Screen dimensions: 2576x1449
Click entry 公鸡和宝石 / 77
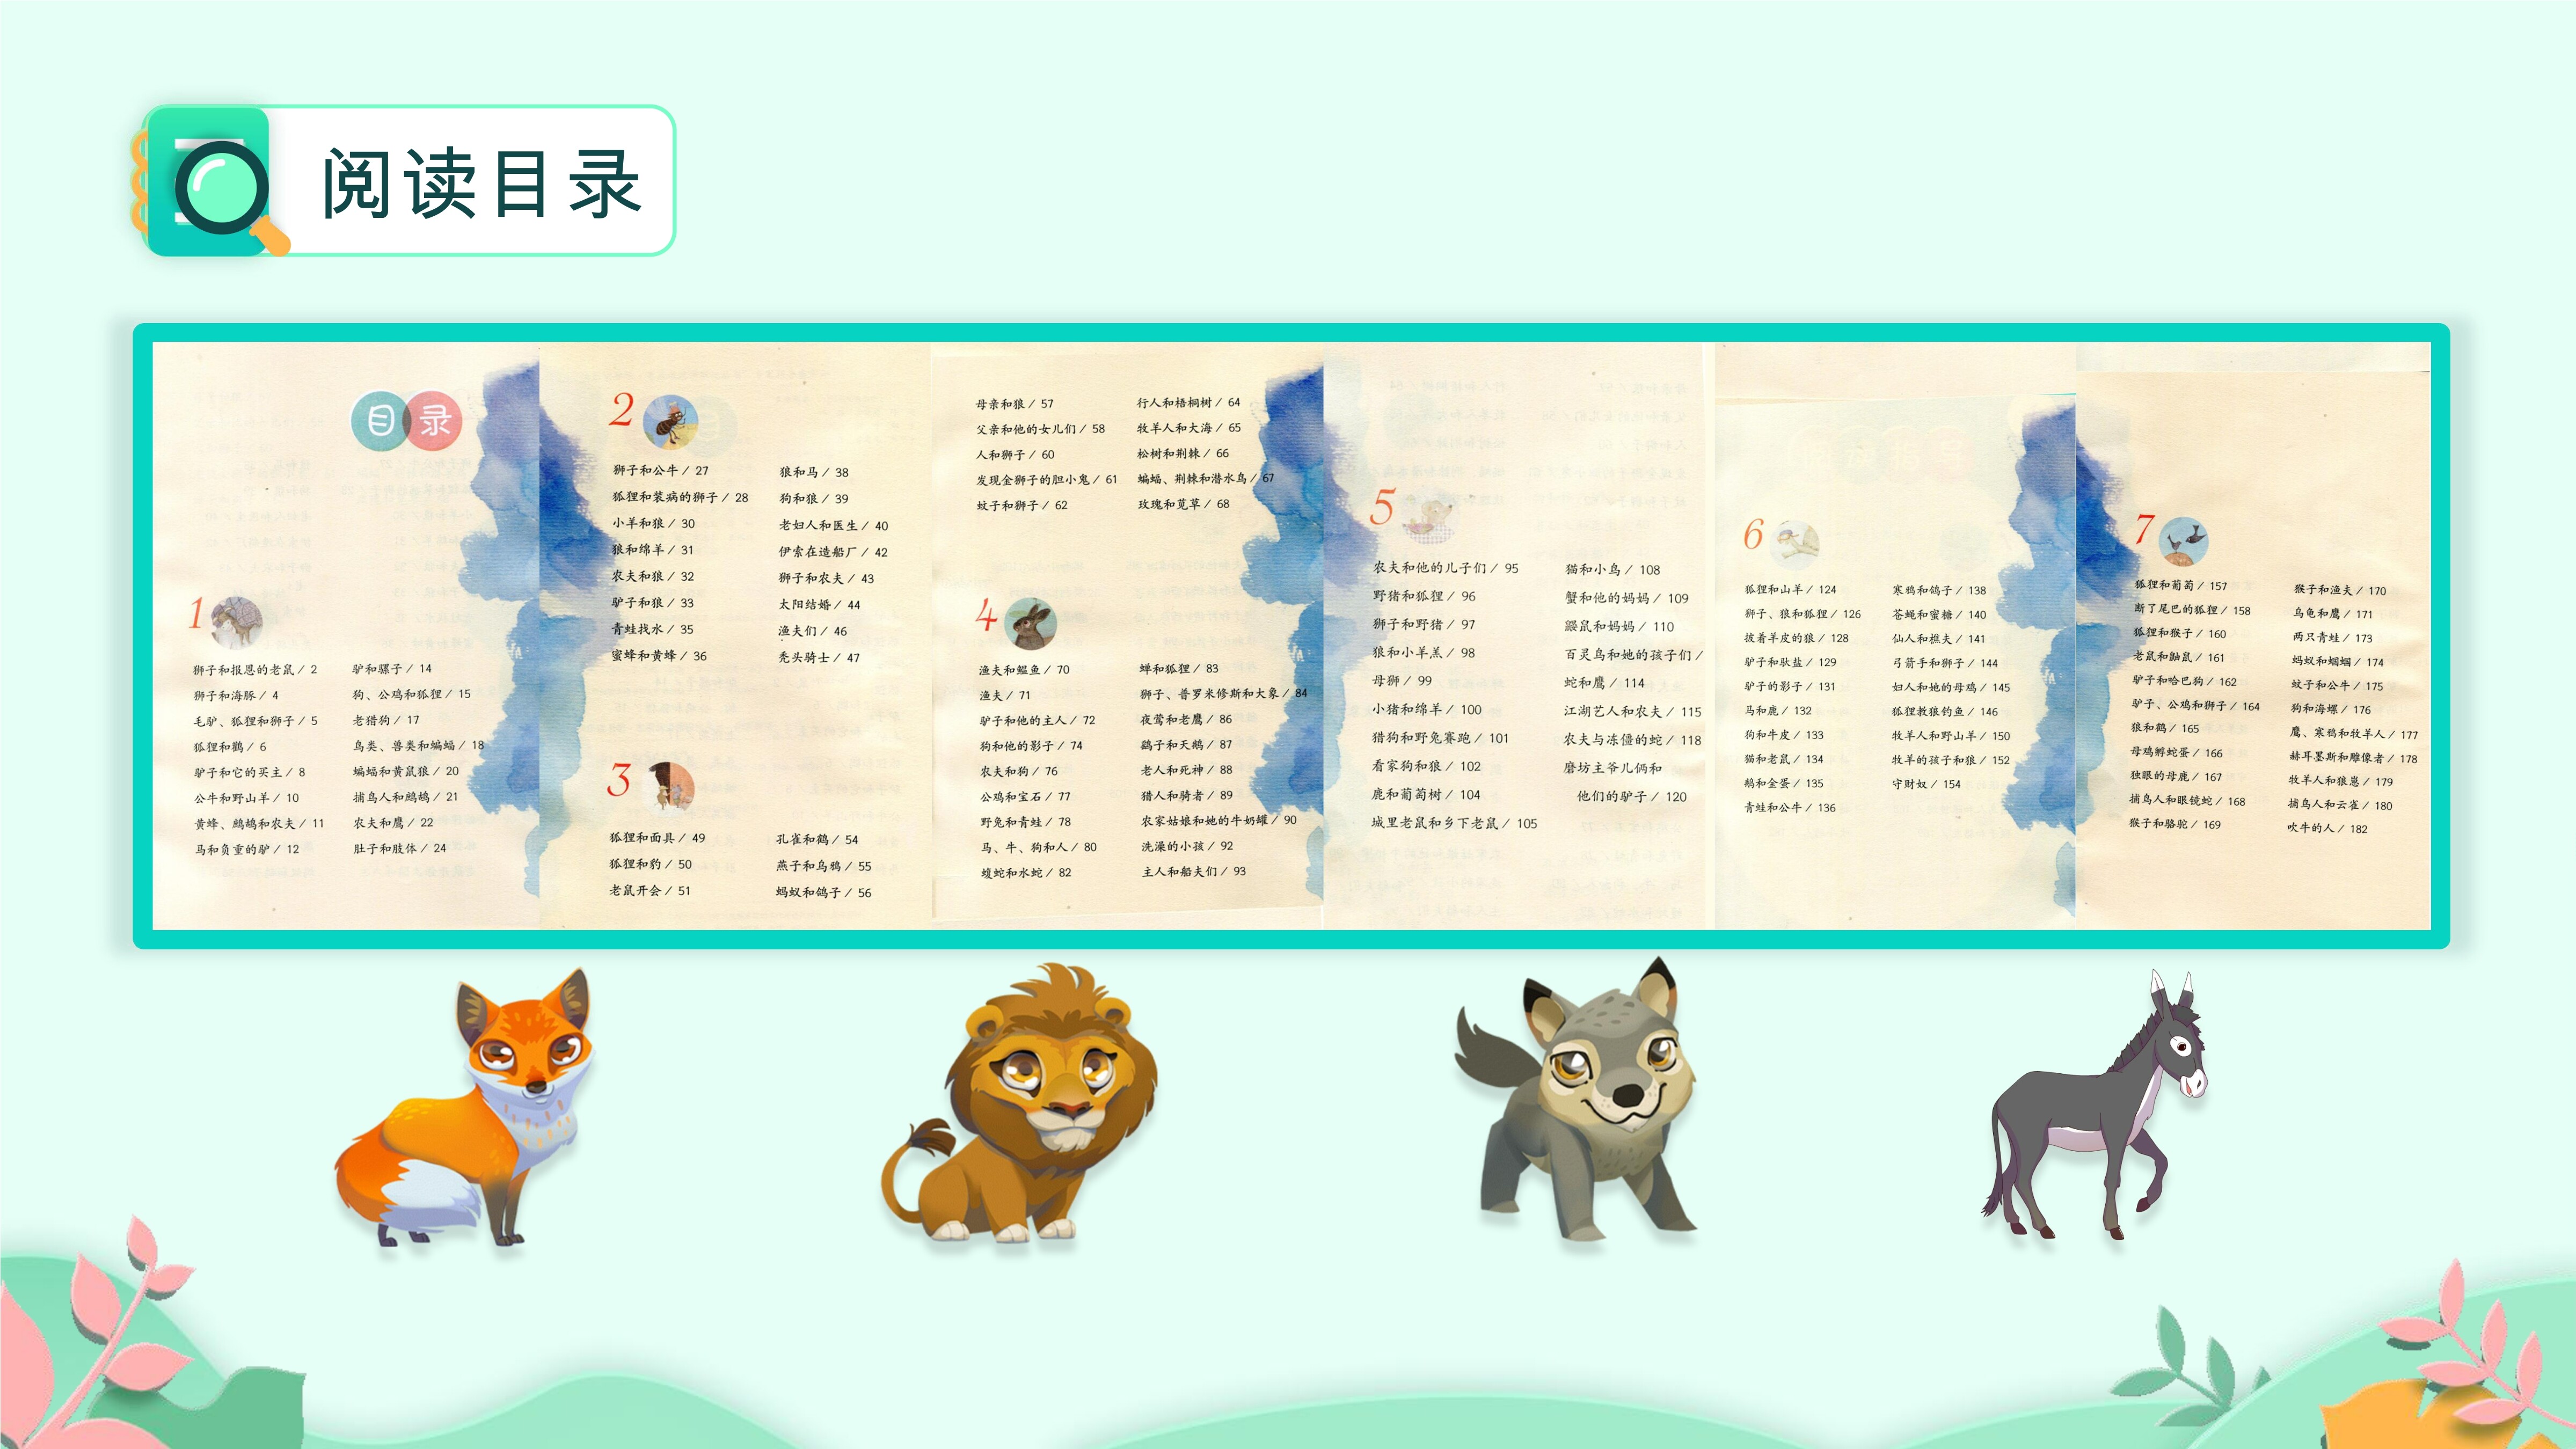click(1025, 797)
